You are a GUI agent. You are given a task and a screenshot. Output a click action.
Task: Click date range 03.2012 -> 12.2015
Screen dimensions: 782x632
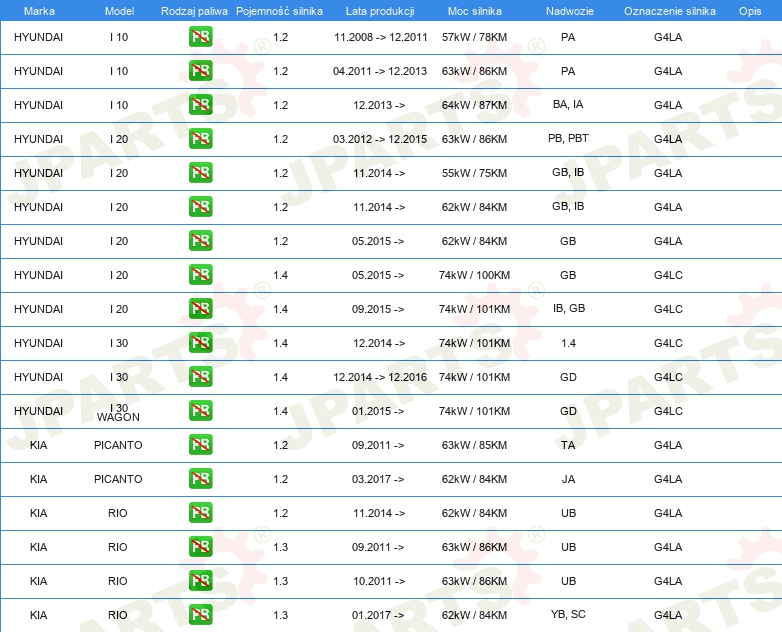[x=380, y=139]
